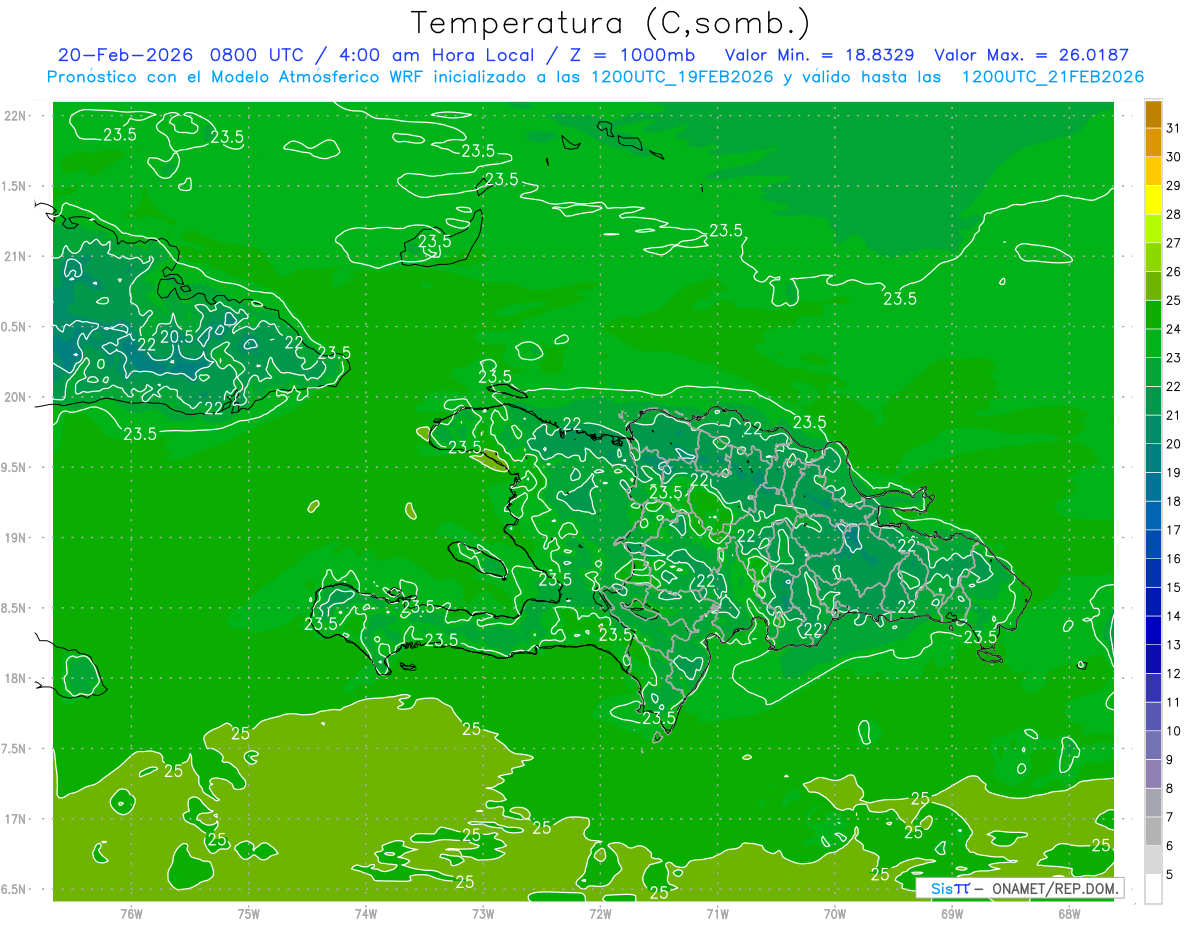Click the '70W' longitude axis label
1200x927 pixels.
tap(835, 913)
